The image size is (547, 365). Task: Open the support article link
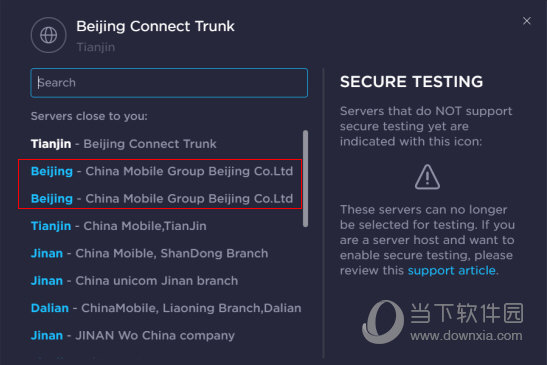452,270
